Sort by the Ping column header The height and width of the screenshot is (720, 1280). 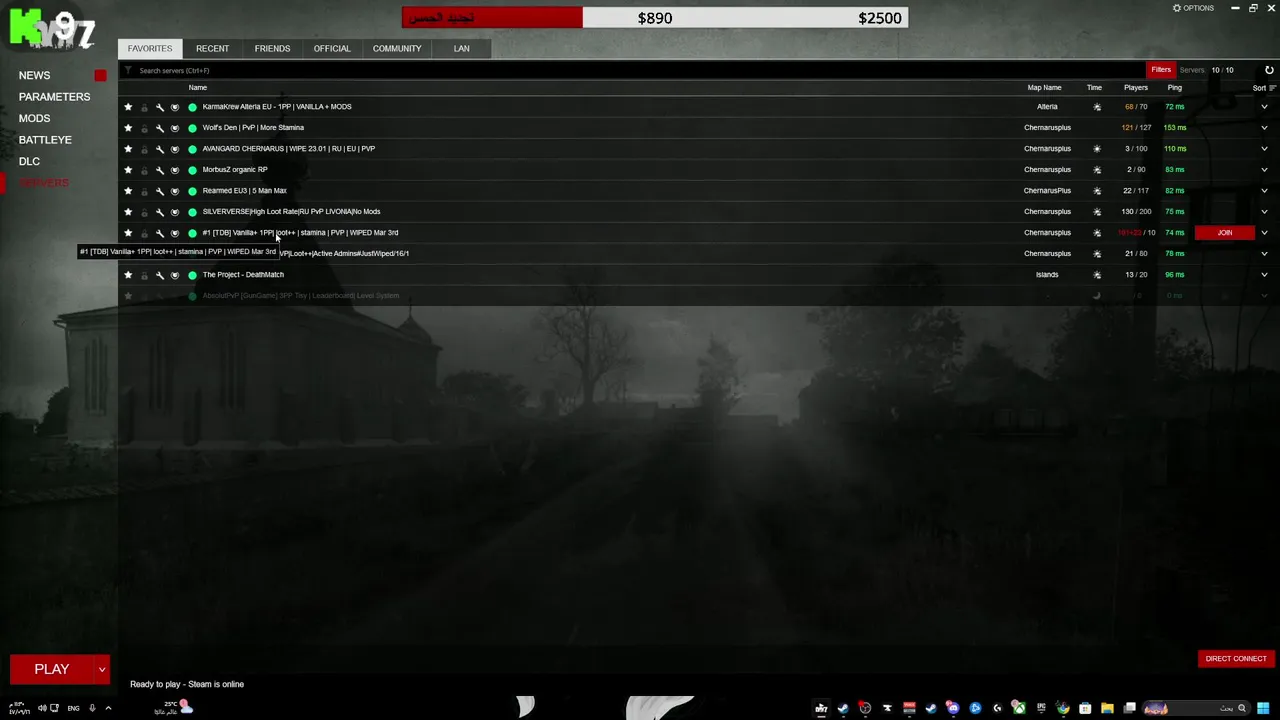tap(1174, 88)
